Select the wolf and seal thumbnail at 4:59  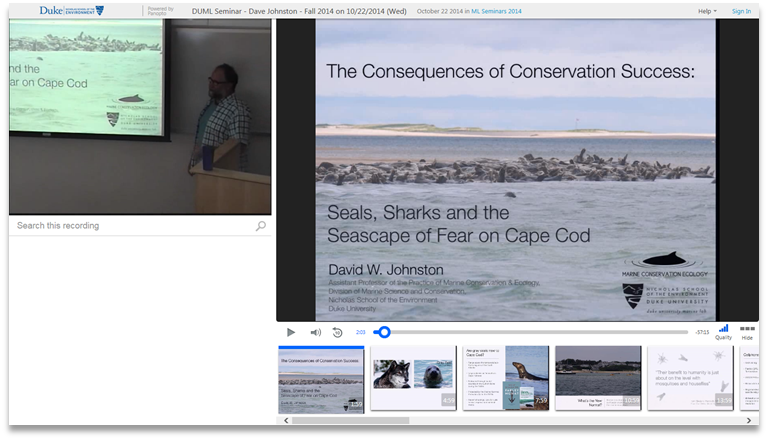pos(413,378)
